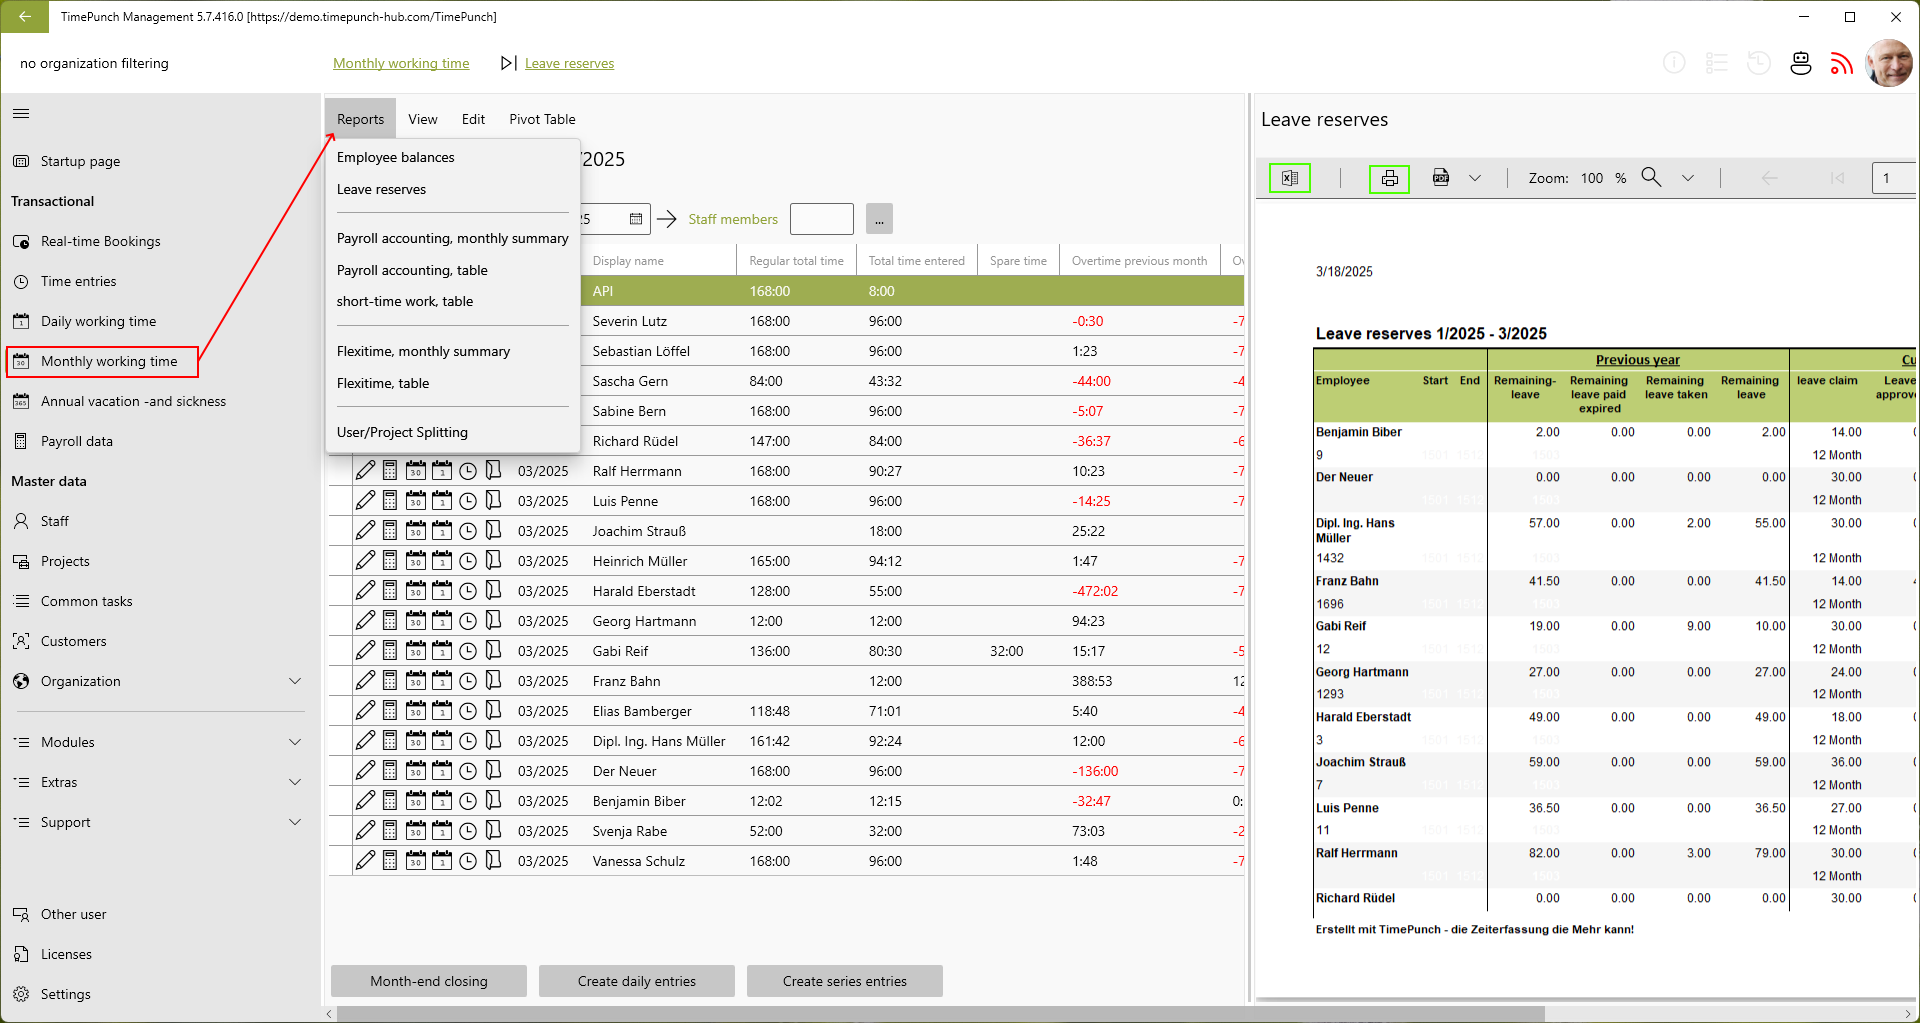
Task: Click the single-day calendar icon for Heinrich Müller
Action: [442, 560]
